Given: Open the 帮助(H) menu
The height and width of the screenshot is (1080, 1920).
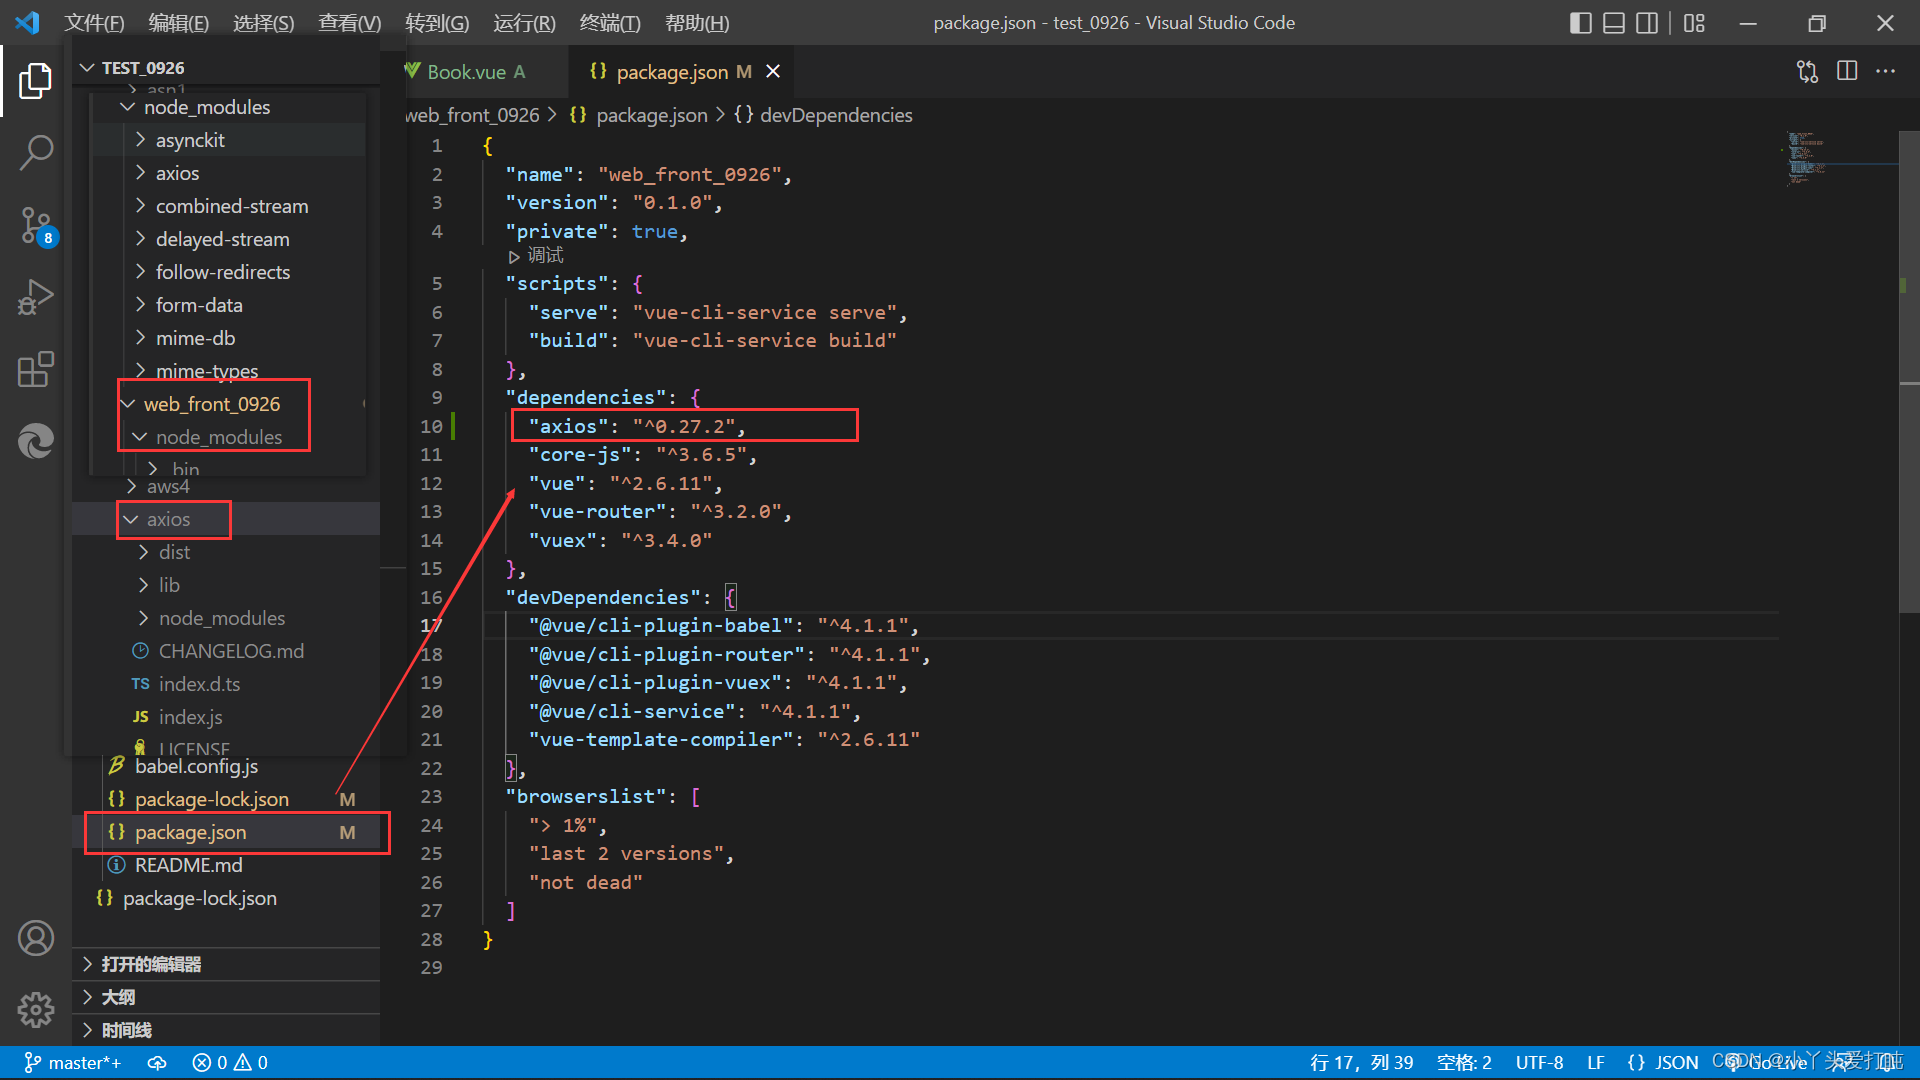Looking at the screenshot, I should coord(697,23).
